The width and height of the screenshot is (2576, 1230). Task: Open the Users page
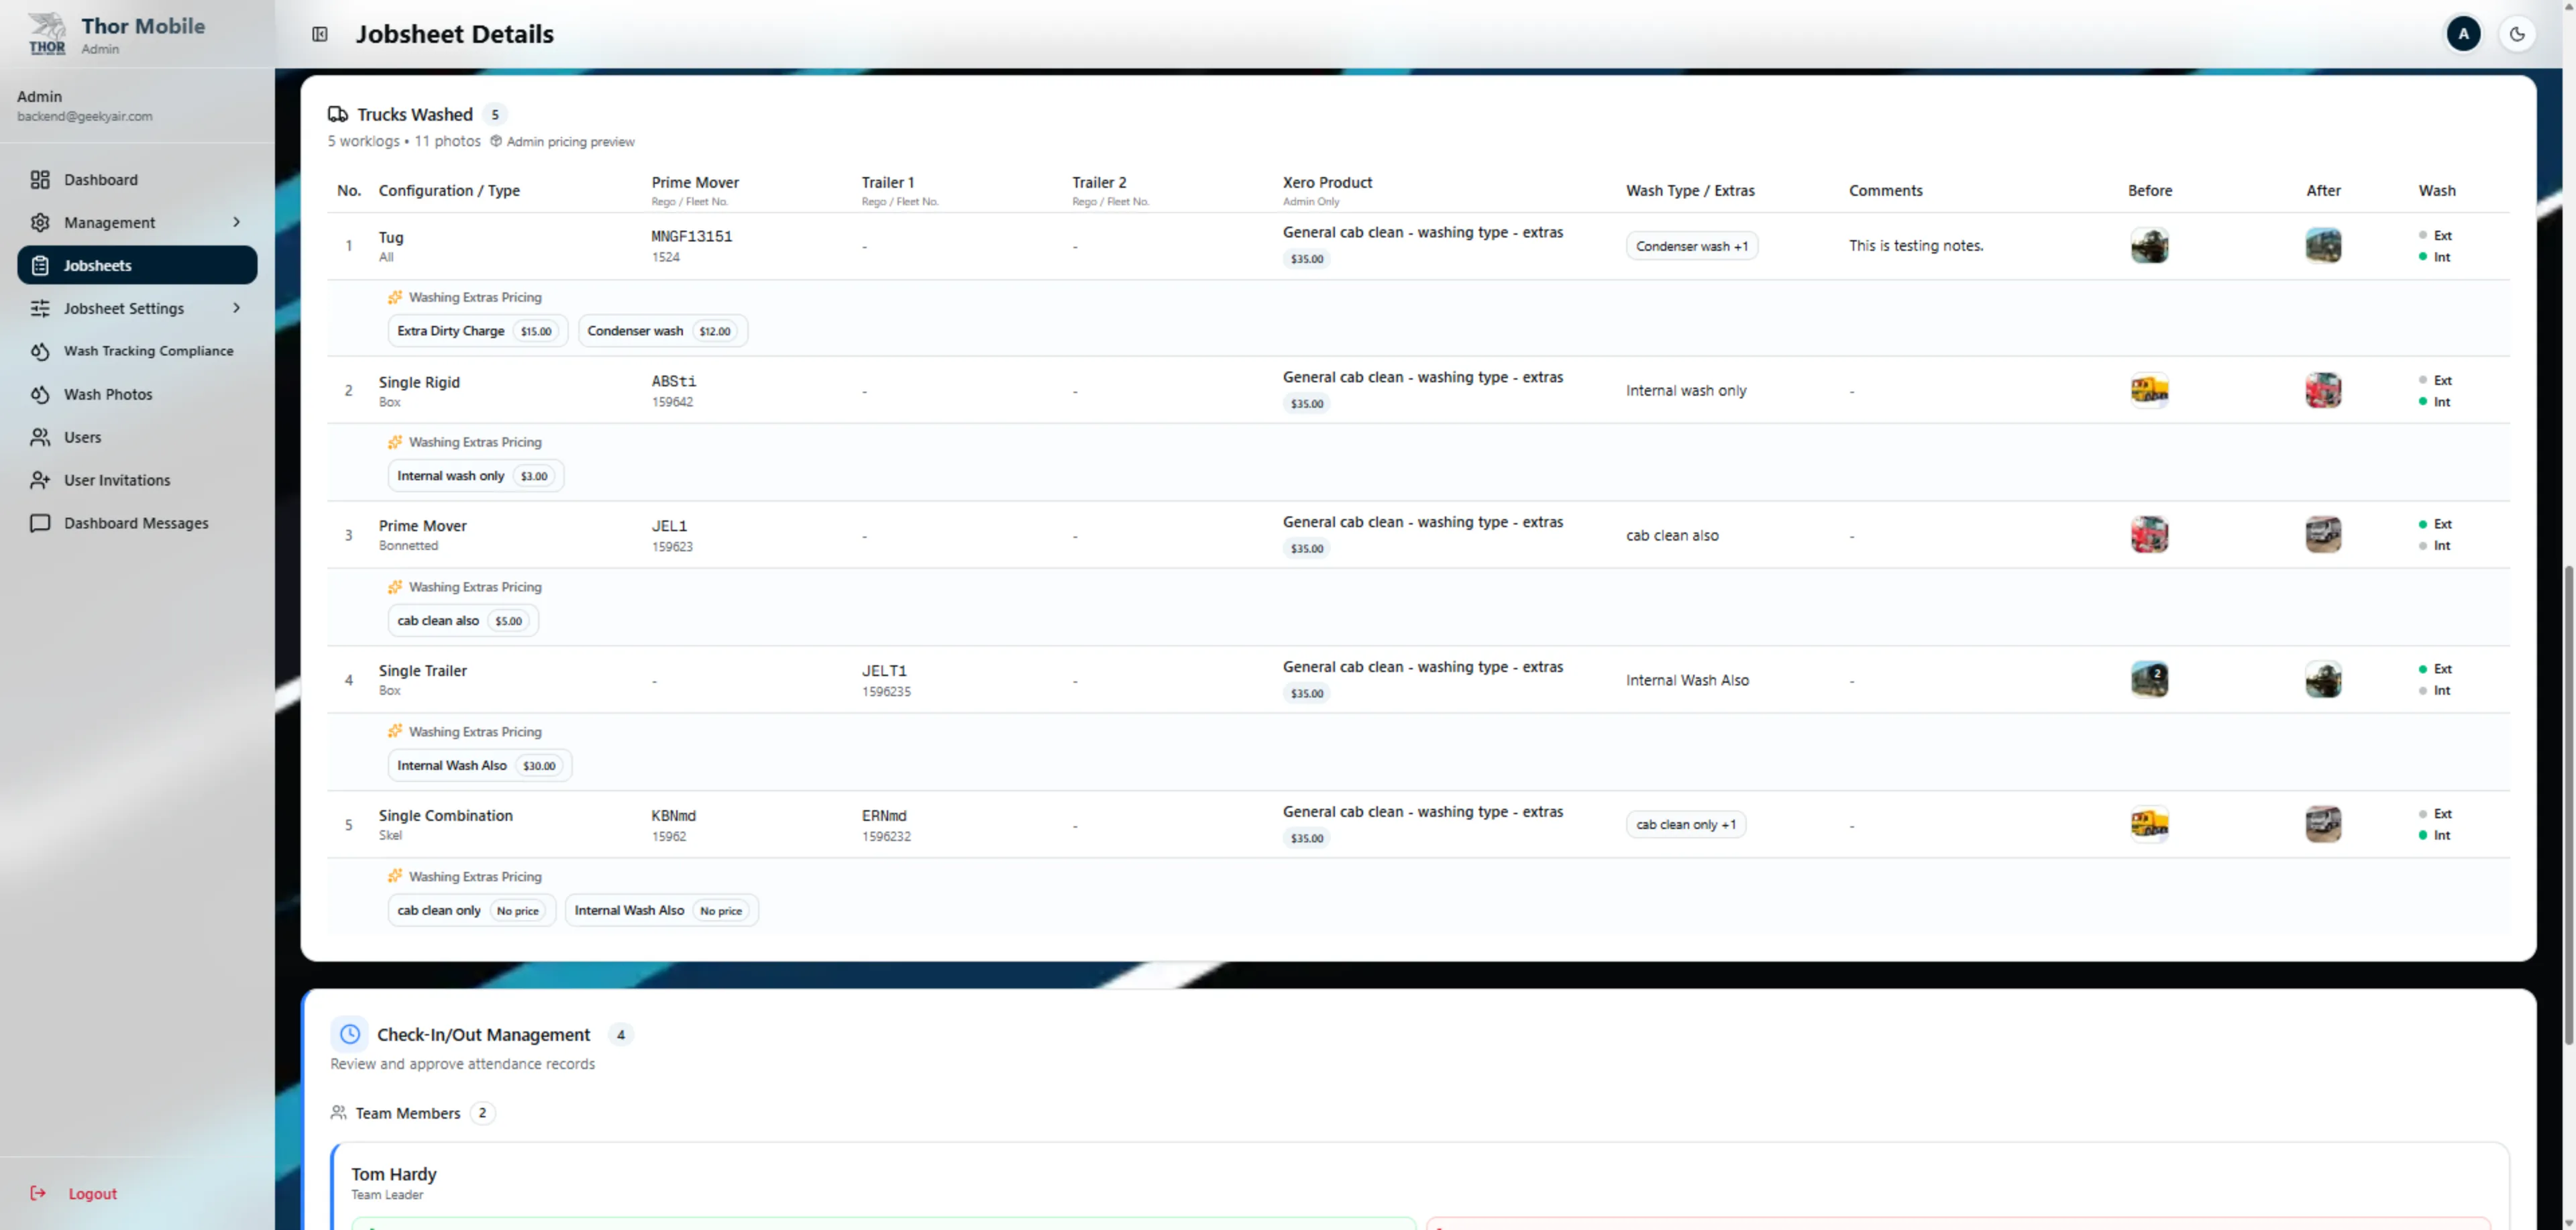(137, 438)
